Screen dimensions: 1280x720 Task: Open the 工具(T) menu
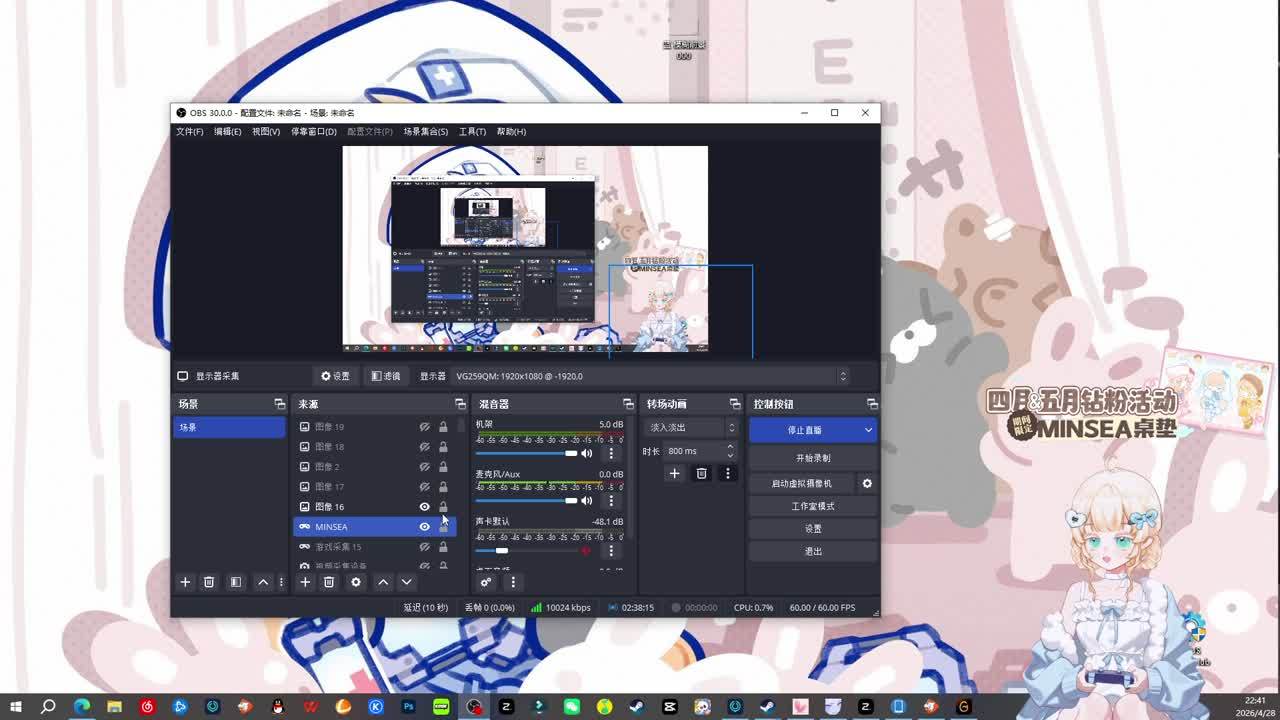coord(472,132)
